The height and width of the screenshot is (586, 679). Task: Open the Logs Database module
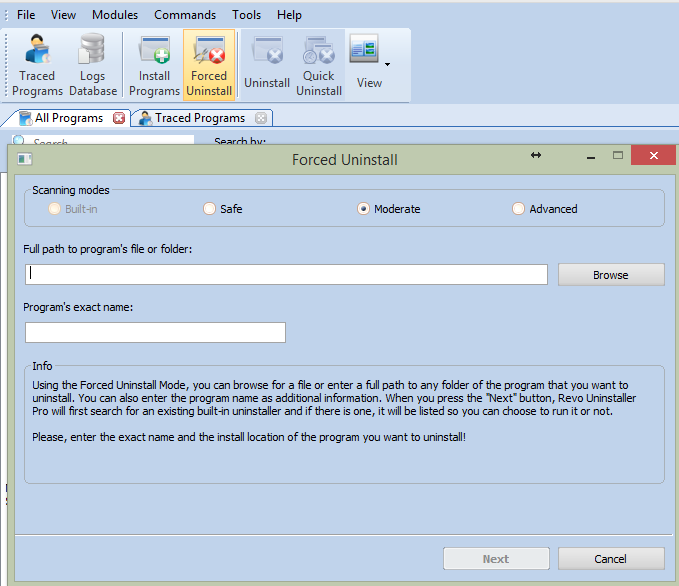pos(93,65)
